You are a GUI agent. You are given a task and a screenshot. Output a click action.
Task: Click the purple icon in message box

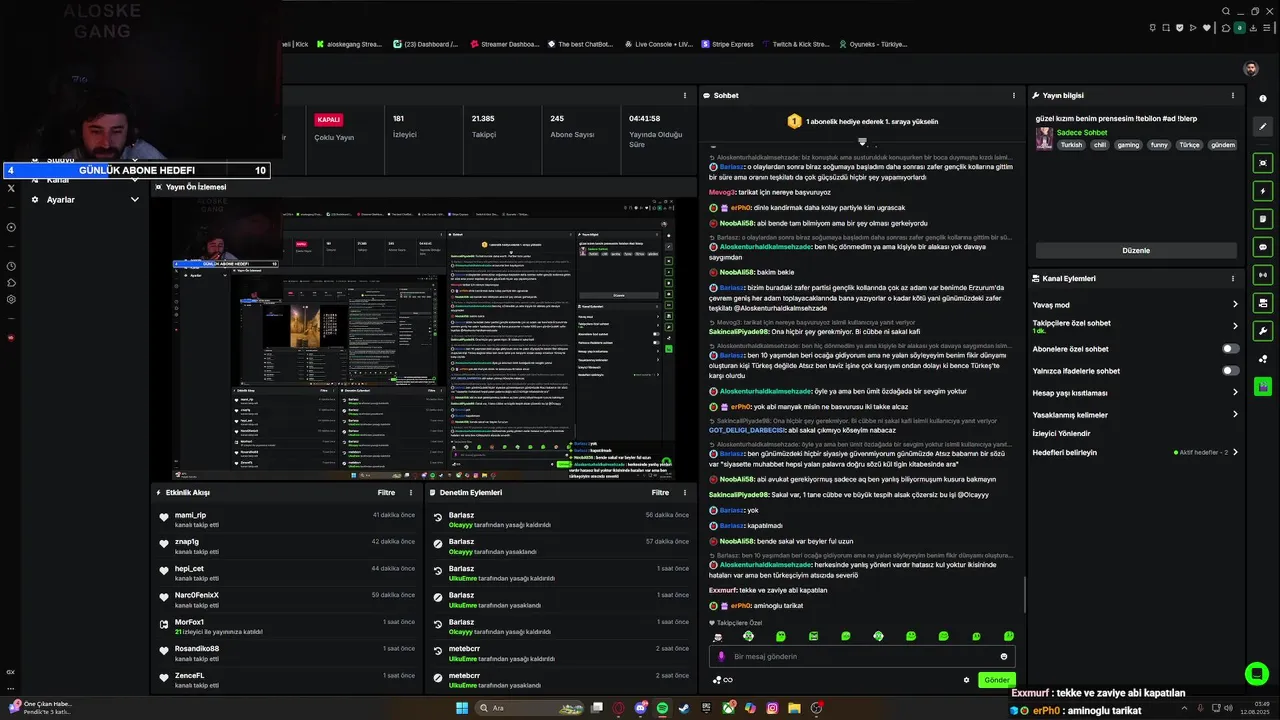click(722, 656)
